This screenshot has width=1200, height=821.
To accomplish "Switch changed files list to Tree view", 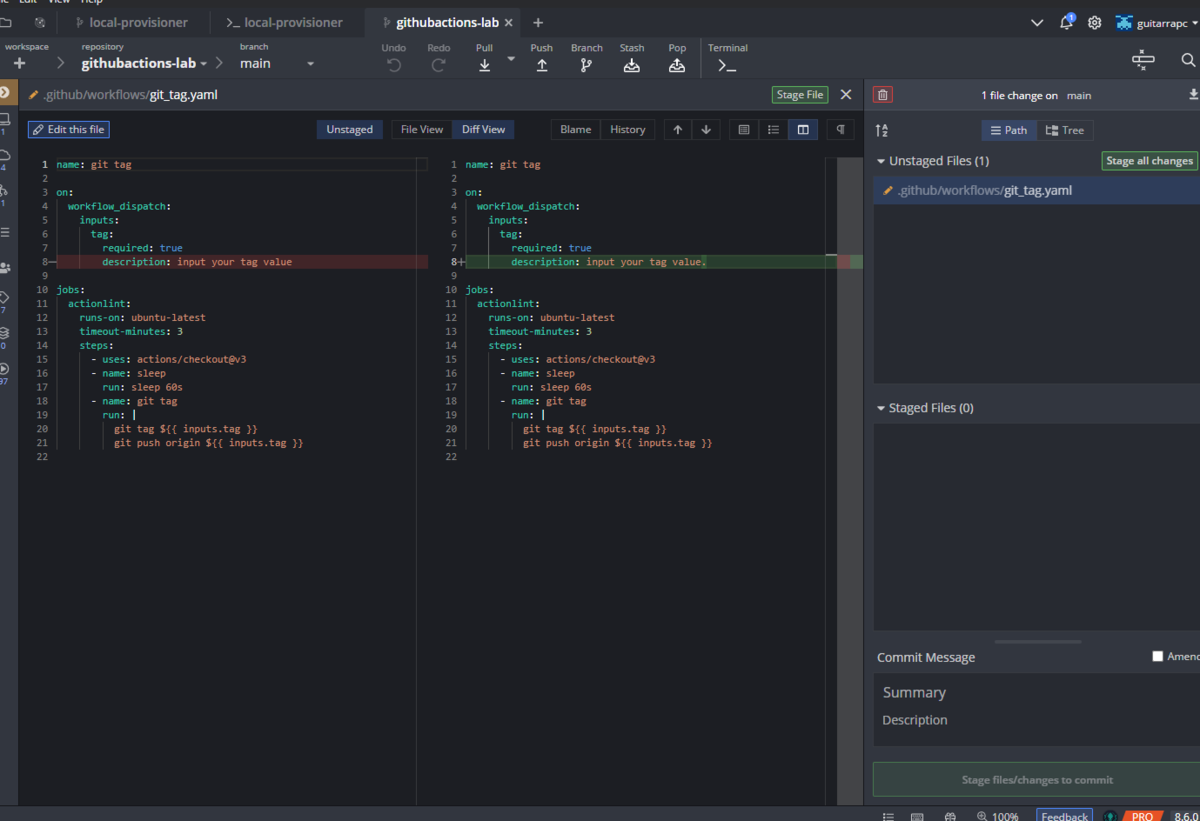I will tap(1065, 130).
